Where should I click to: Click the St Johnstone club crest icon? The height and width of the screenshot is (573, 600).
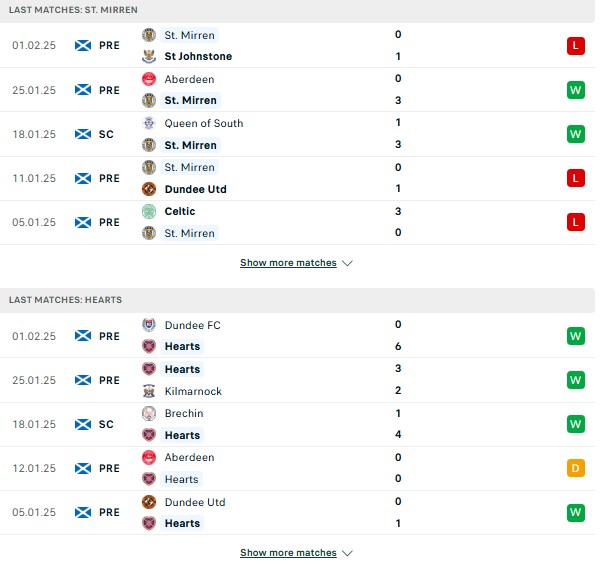pyautogui.click(x=149, y=56)
